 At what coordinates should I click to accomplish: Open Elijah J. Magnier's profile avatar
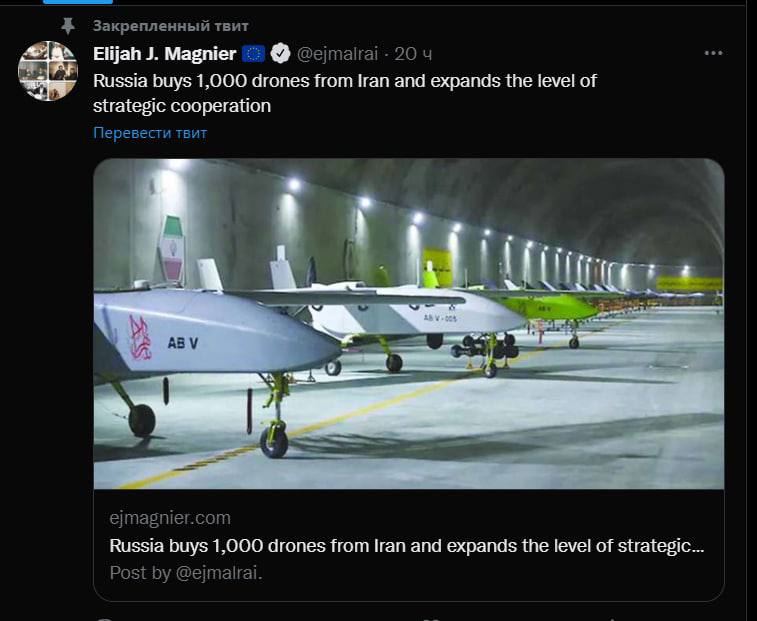[48, 70]
